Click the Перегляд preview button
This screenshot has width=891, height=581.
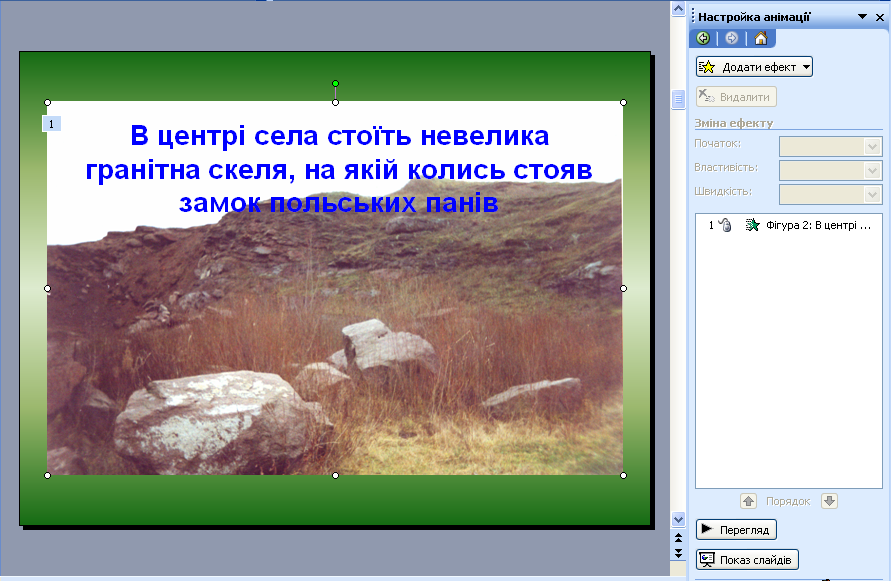[x=736, y=530]
